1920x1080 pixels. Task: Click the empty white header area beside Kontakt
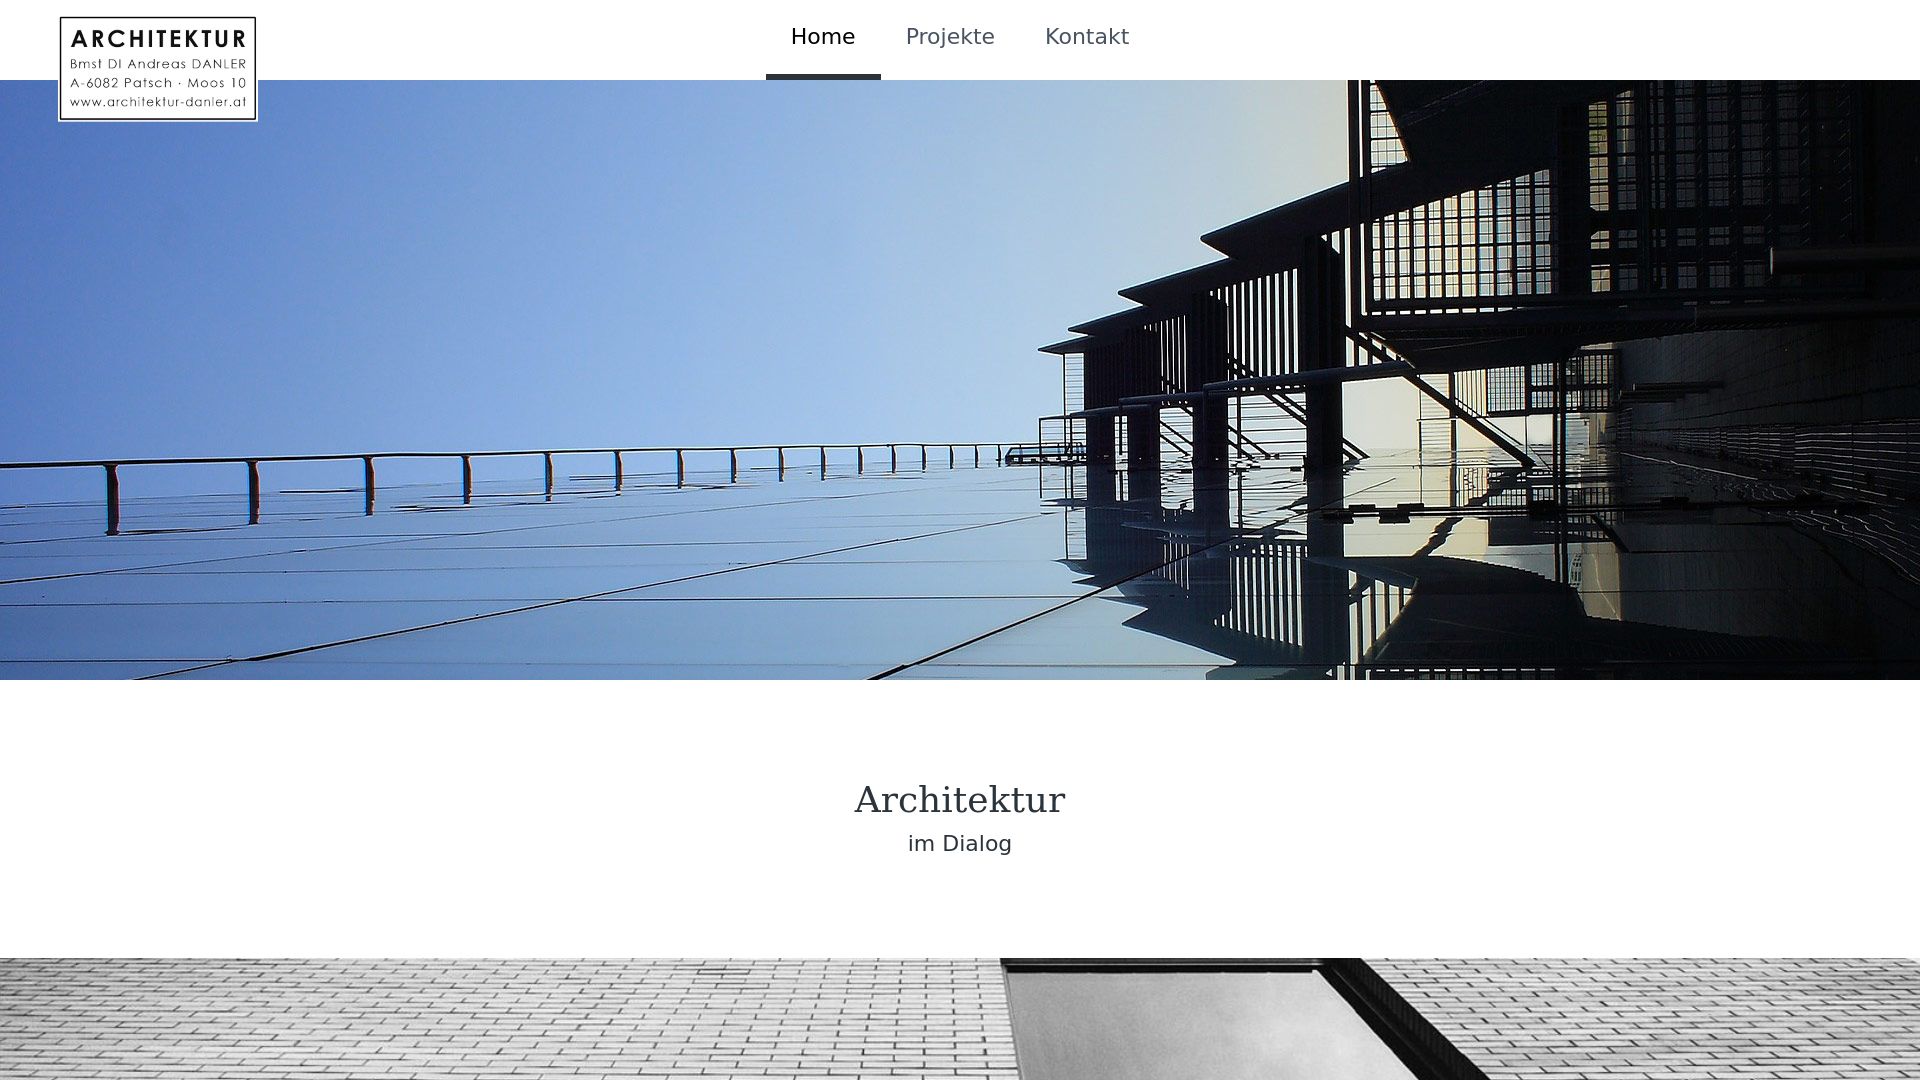coord(1500,40)
